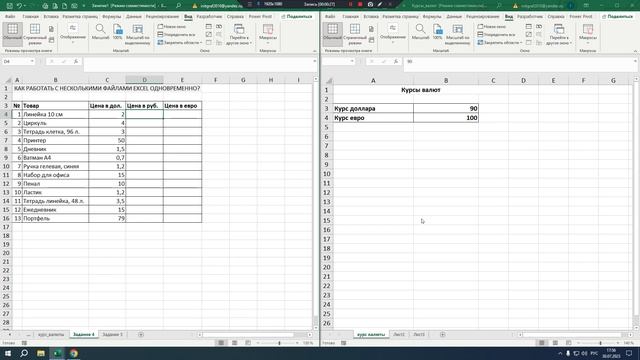Click cell with Принтер text
640x360 pixels.
pos(55,140)
